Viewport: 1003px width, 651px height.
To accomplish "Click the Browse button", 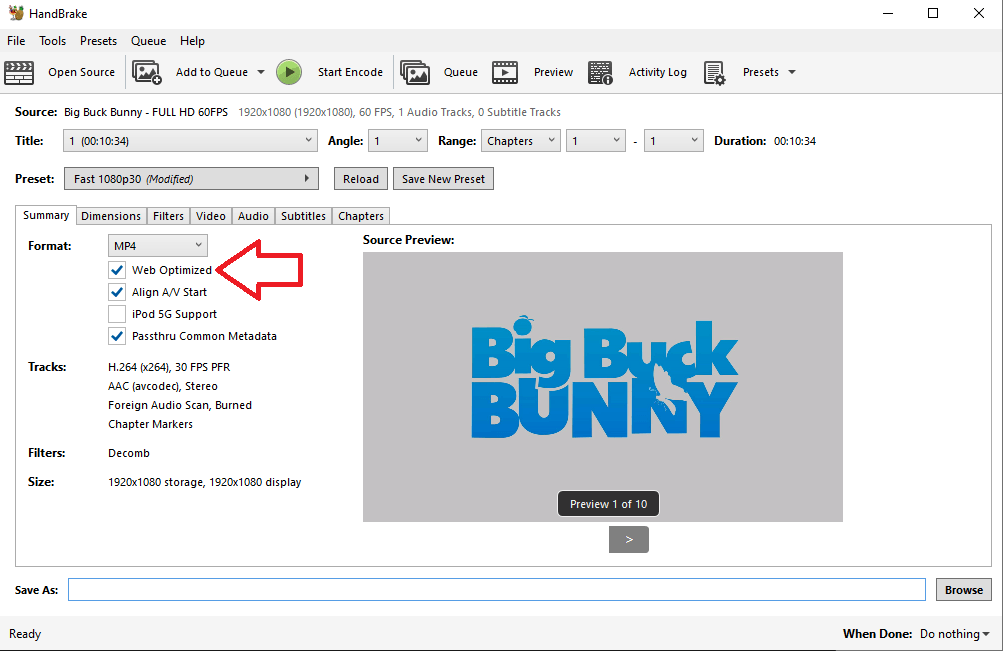I will coord(964,590).
